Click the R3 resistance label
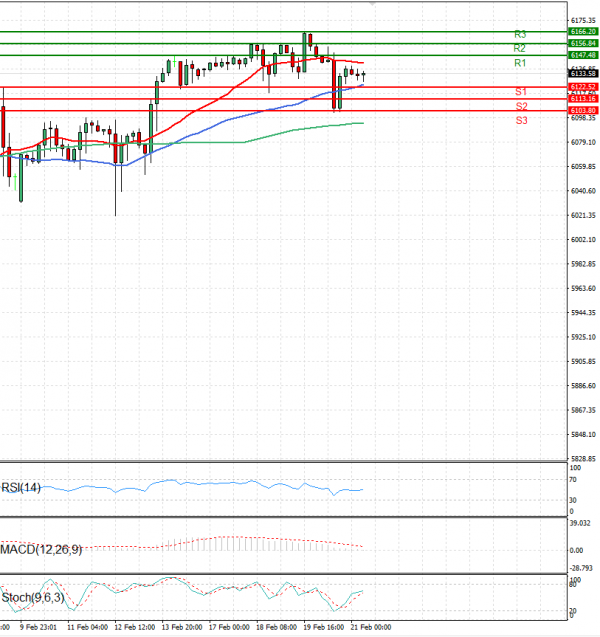 pos(520,35)
